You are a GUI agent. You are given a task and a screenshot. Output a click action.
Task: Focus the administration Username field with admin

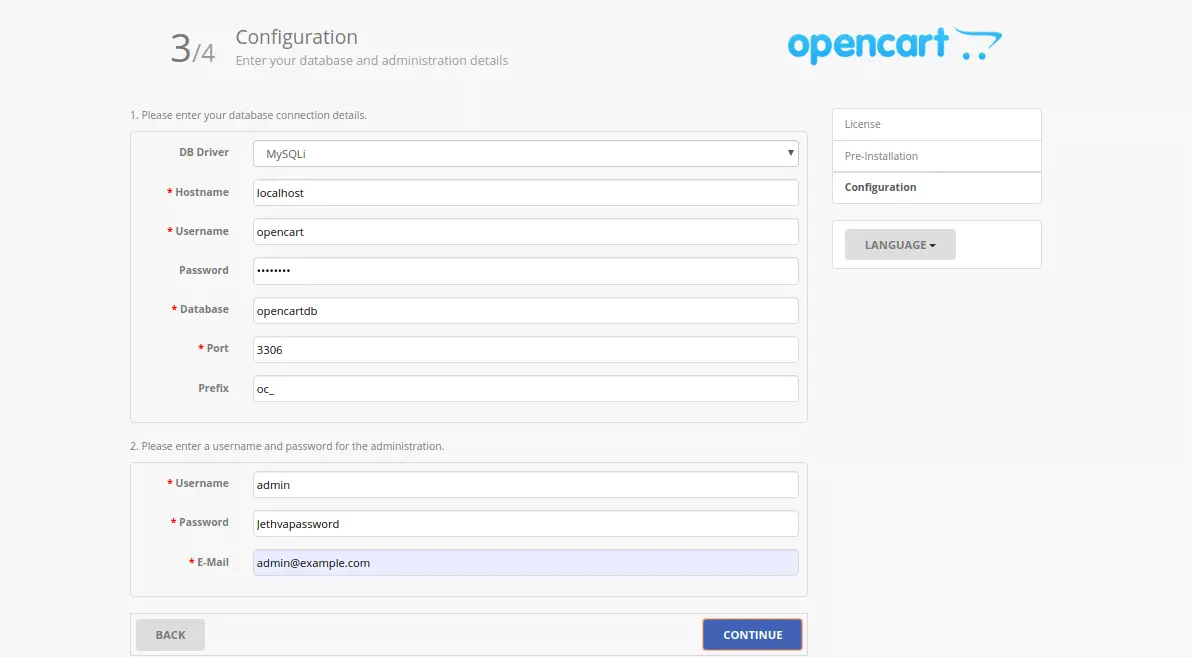tap(525, 484)
